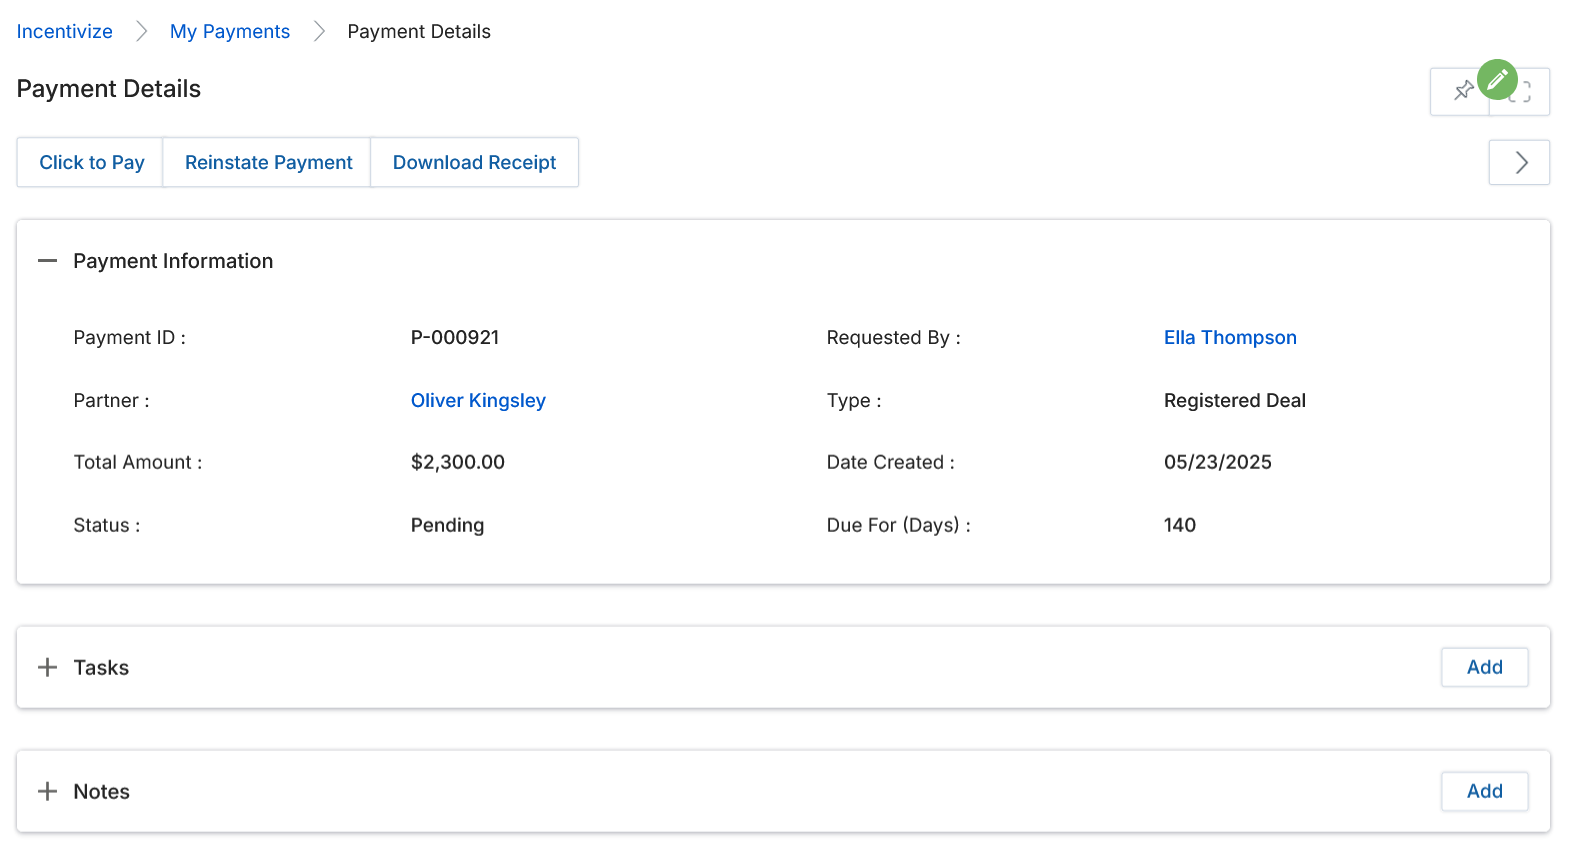Image resolution: width=1571 pixels, height=857 pixels.
Task: Click the Registered Deal type value
Action: click(1235, 400)
